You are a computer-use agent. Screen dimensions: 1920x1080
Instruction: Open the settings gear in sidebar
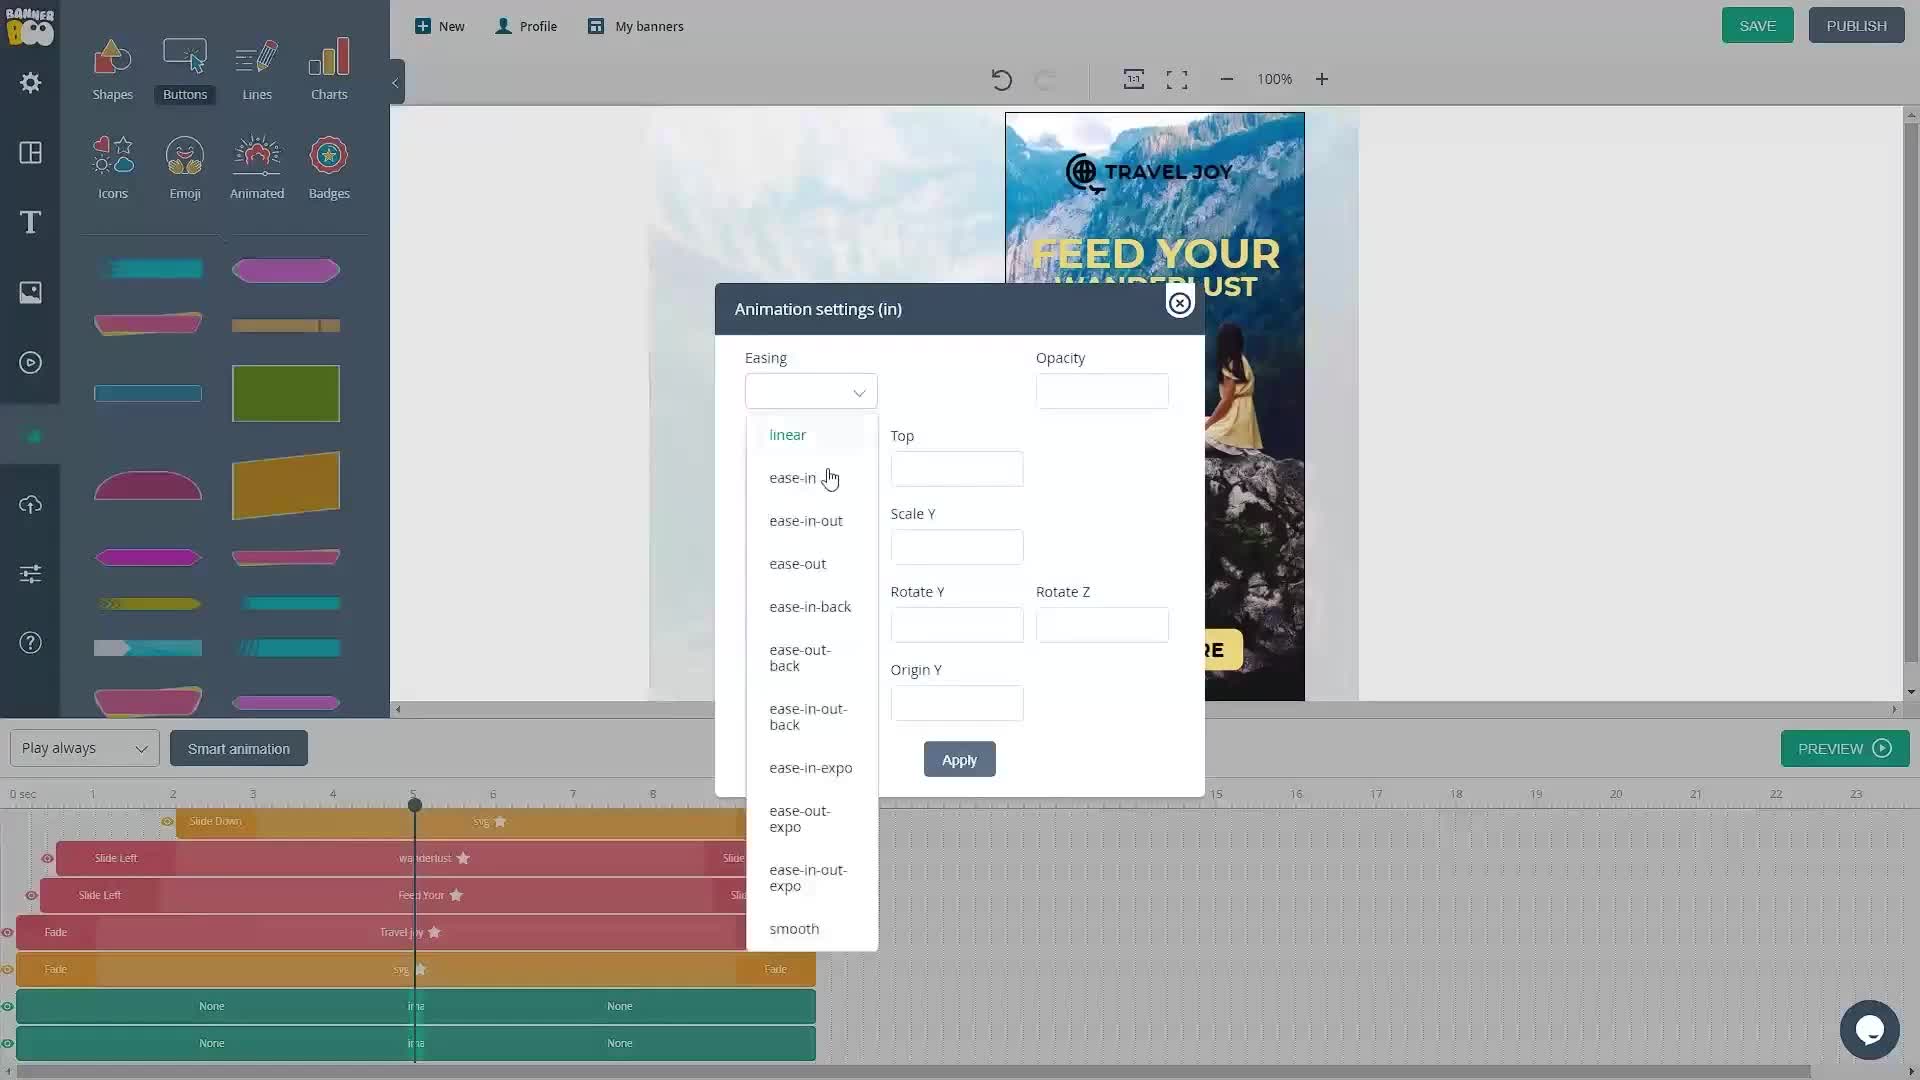(x=30, y=83)
